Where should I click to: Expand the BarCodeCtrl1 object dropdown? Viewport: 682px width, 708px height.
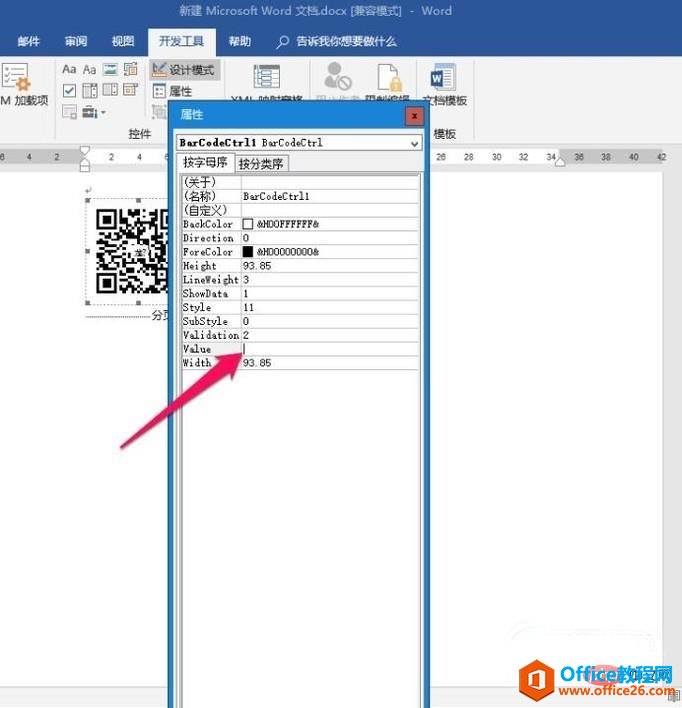click(x=414, y=144)
